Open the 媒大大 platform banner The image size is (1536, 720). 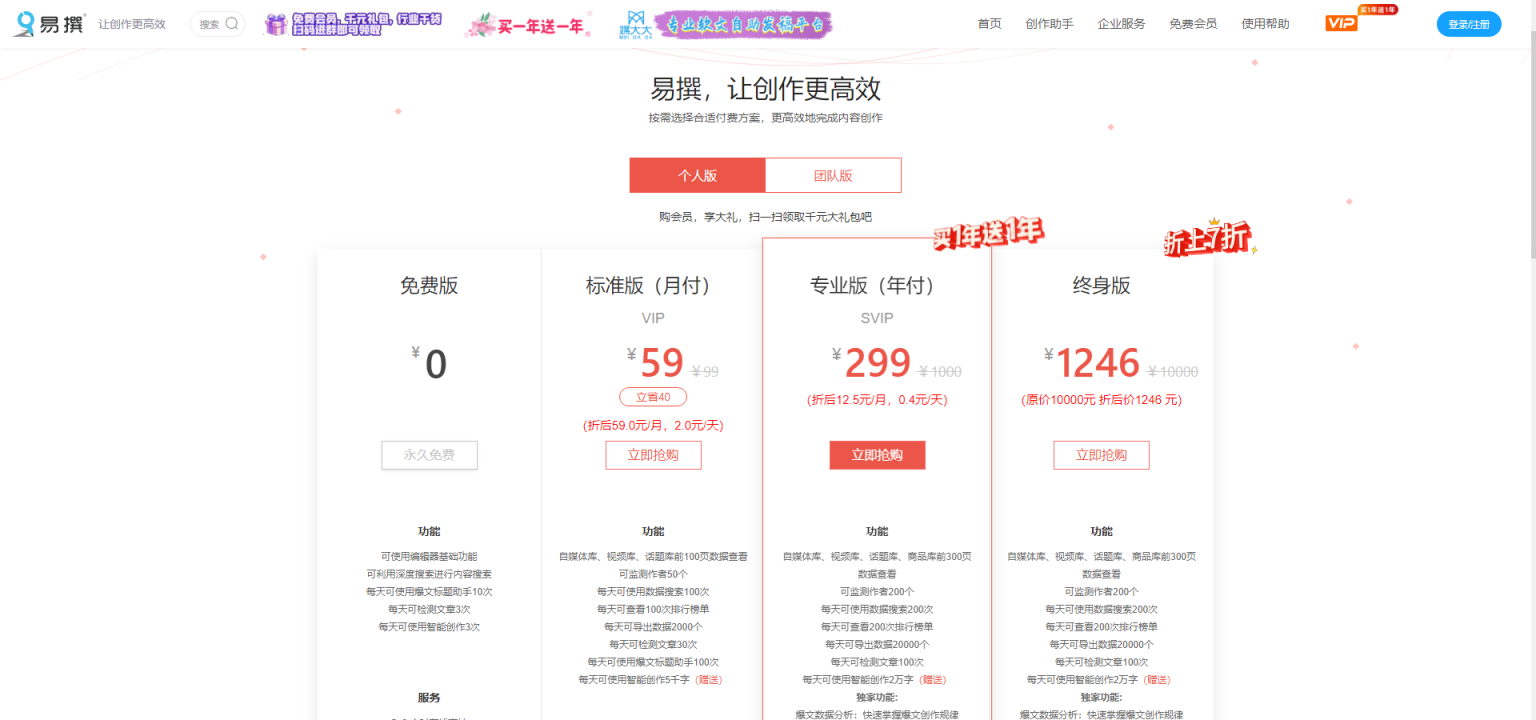click(x=726, y=24)
